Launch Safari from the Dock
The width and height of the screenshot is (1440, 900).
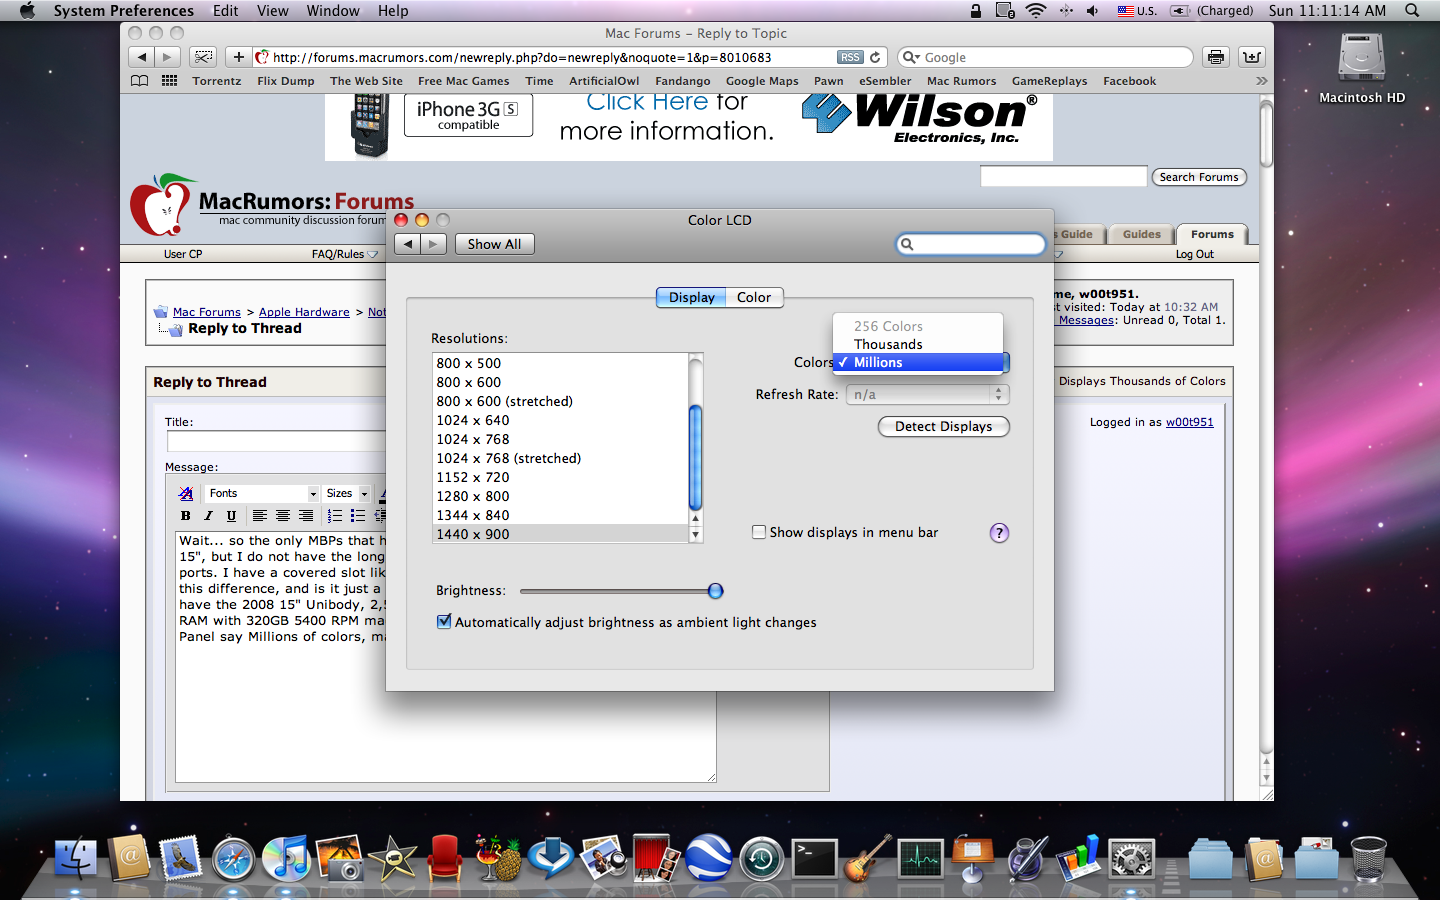(x=234, y=858)
